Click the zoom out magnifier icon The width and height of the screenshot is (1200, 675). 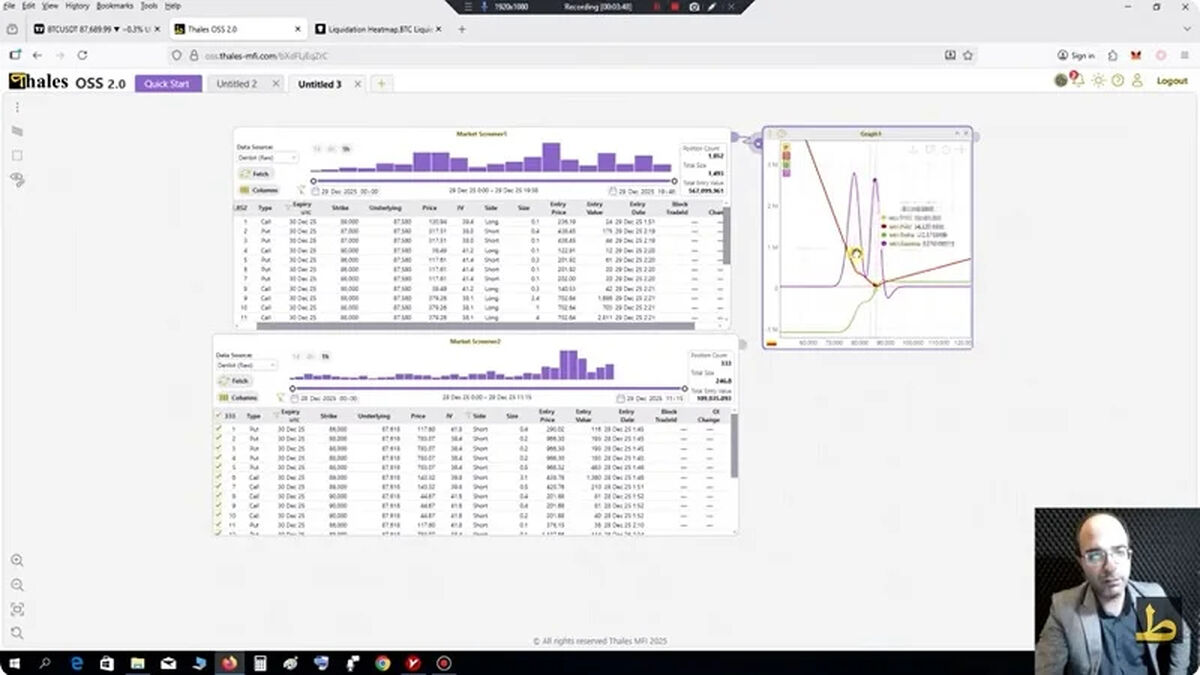(x=17, y=585)
